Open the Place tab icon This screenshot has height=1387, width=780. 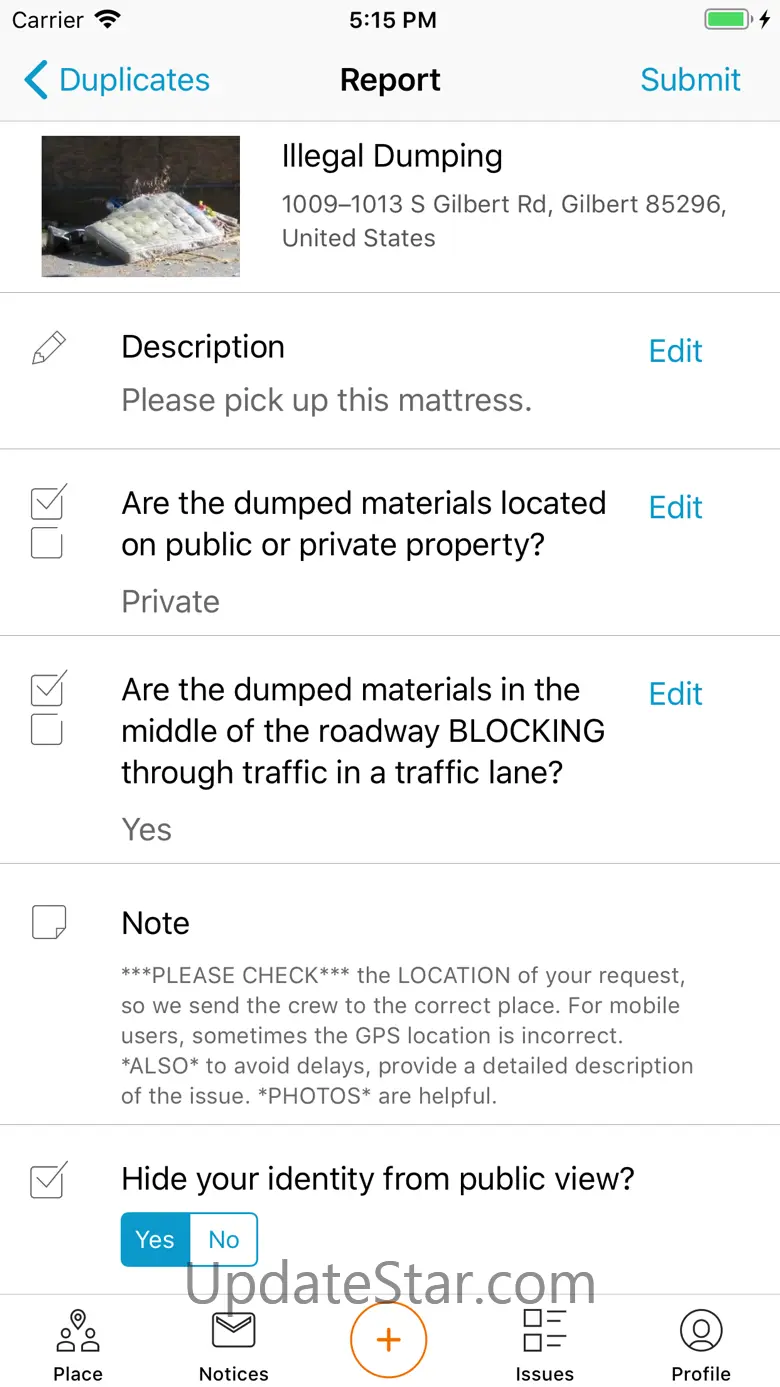78,1331
